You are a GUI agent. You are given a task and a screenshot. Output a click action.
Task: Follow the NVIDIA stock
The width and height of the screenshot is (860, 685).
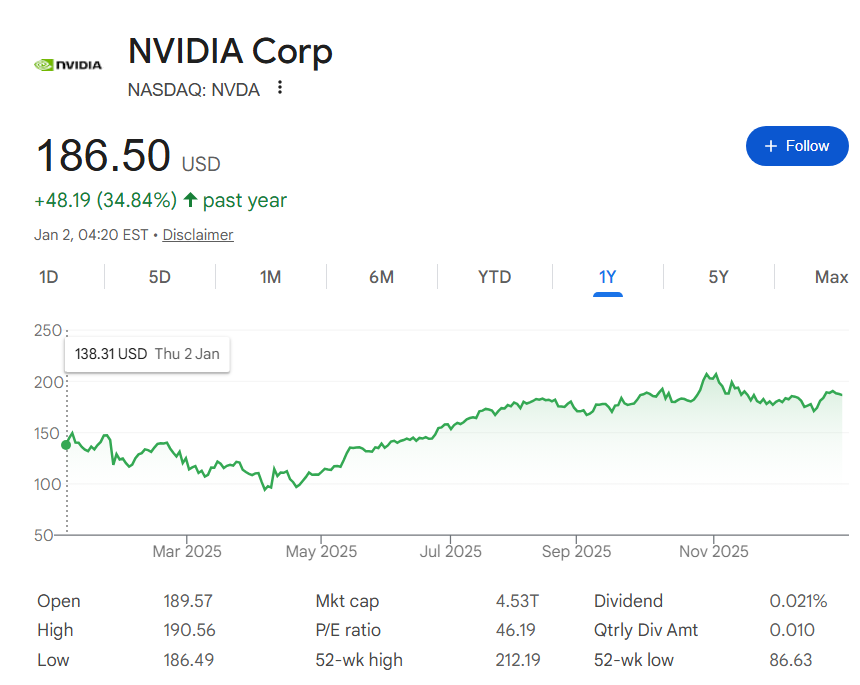797,146
